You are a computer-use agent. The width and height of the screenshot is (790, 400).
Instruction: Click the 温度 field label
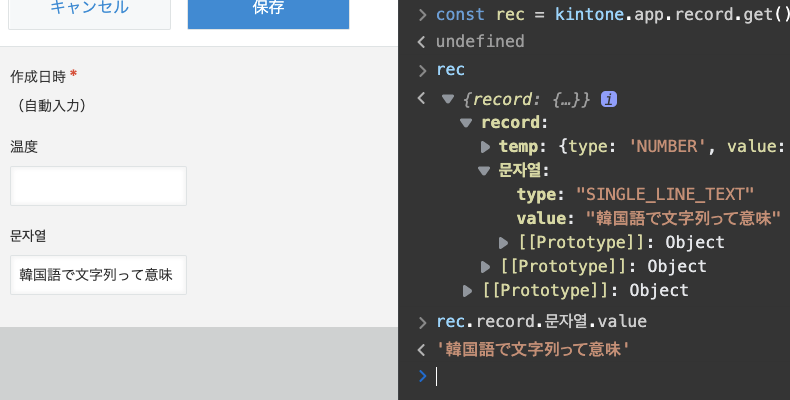pos(24,147)
